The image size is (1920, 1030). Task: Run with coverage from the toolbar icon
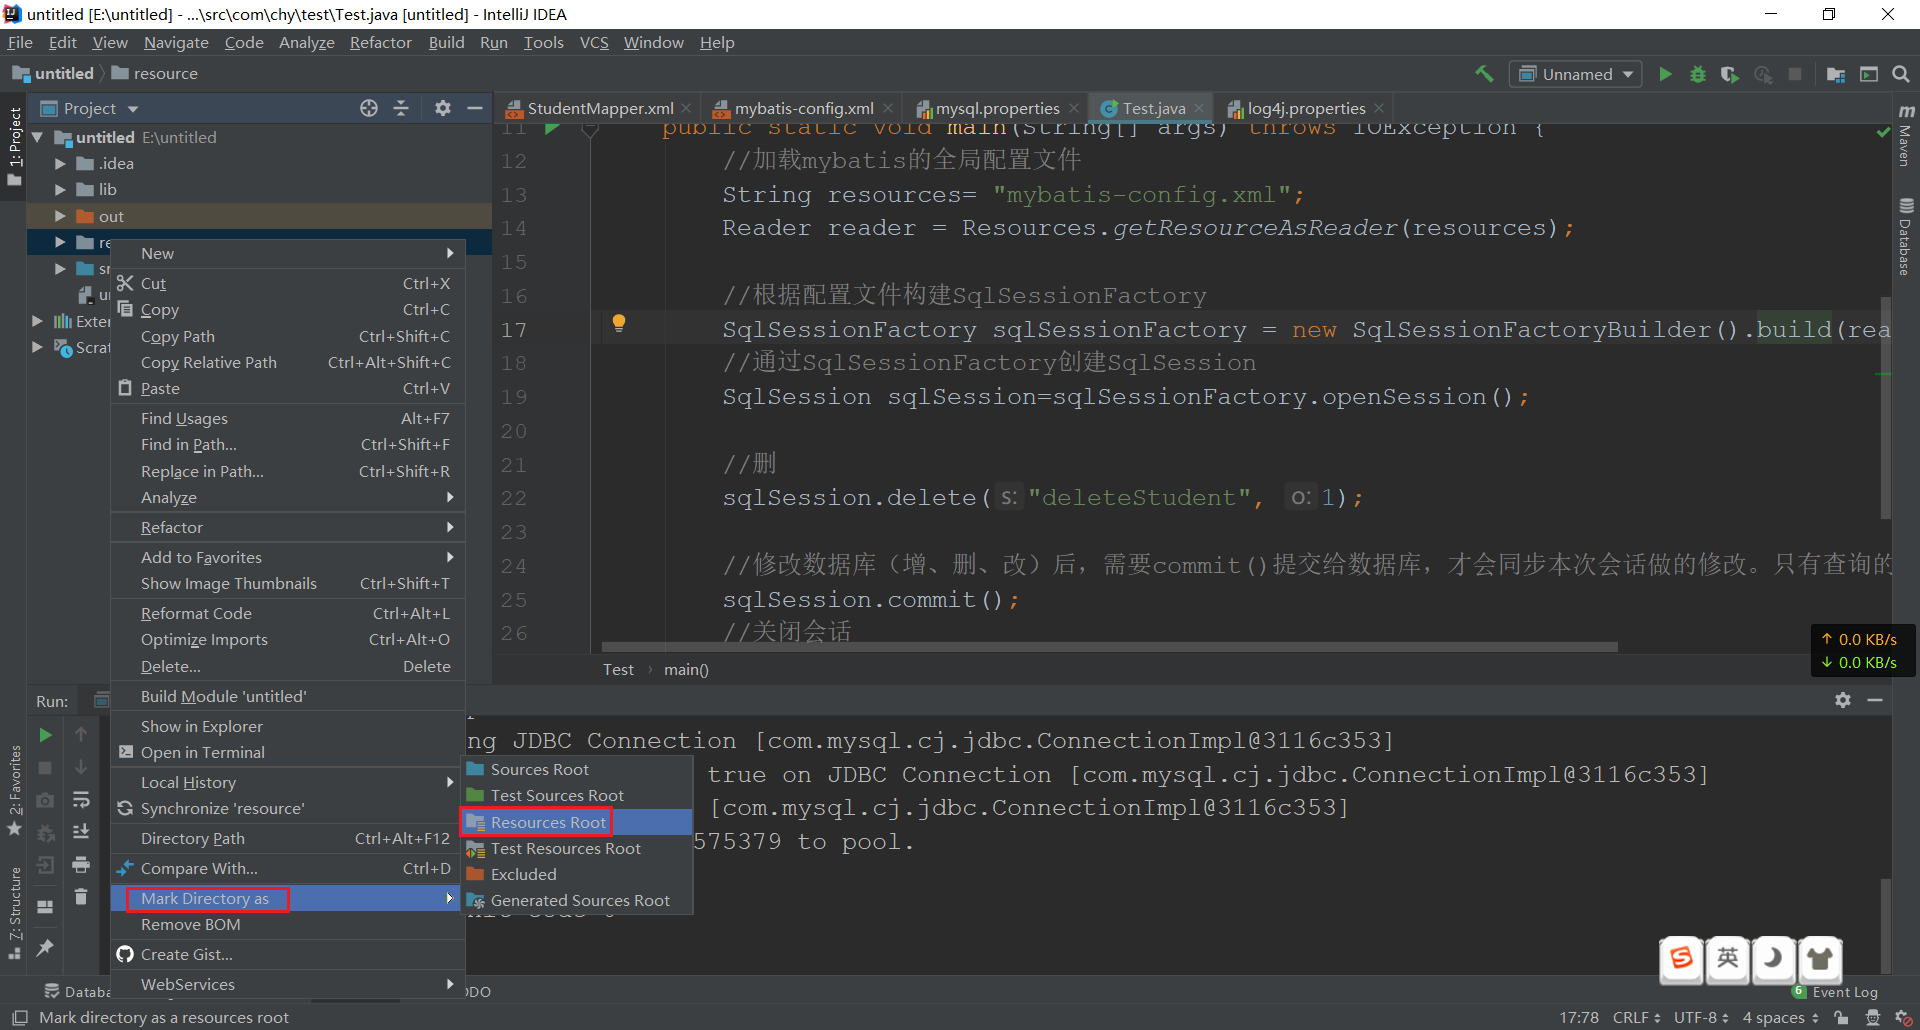point(1729,74)
